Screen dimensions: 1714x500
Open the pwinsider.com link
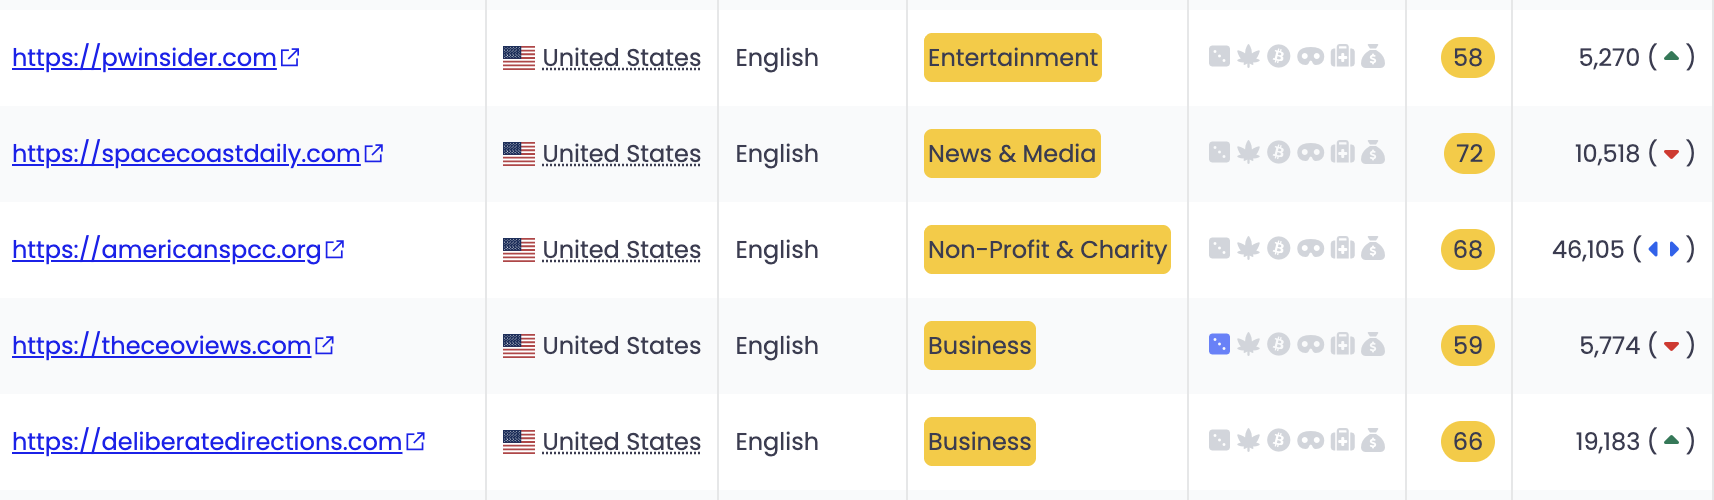tap(144, 58)
